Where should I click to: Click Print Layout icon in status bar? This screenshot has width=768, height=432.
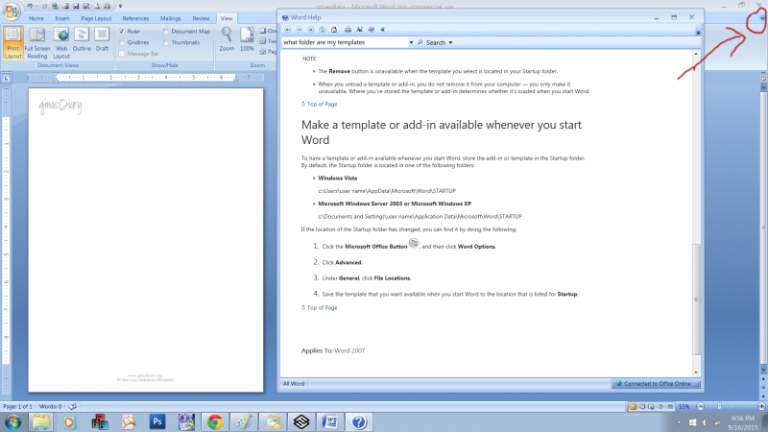(x=633, y=407)
